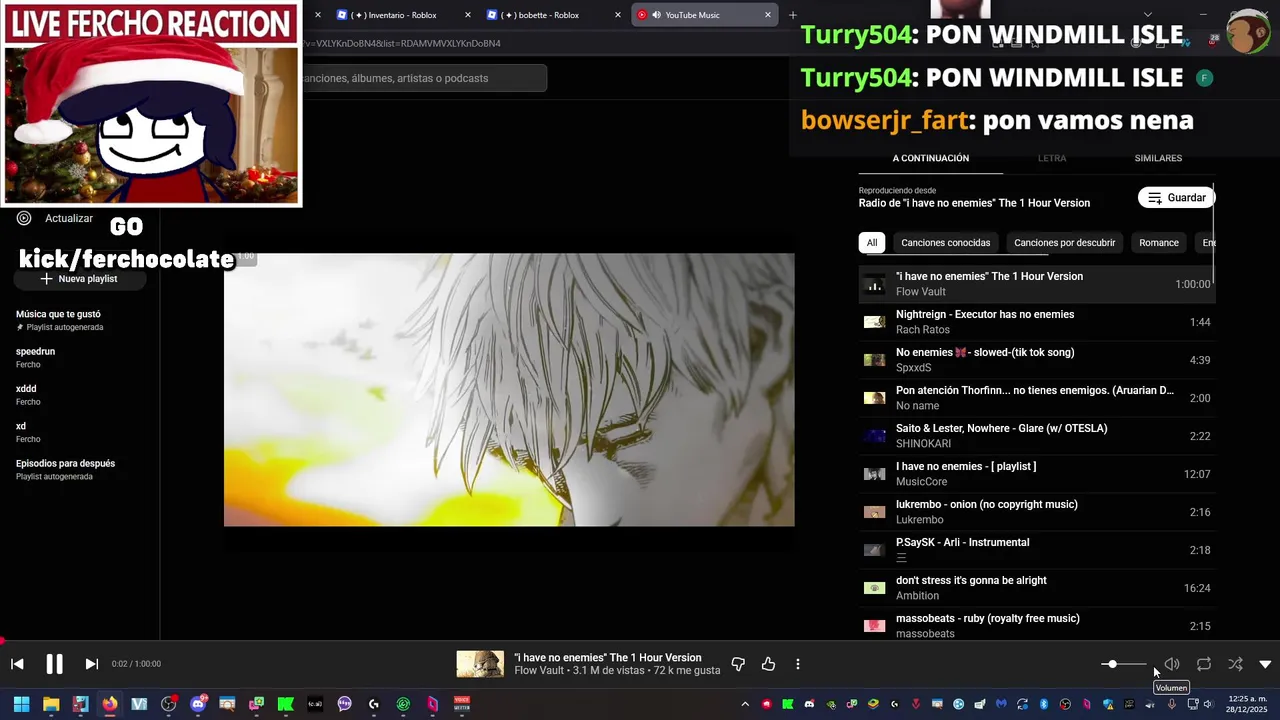The width and height of the screenshot is (1280, 720).
Task: Open Logitech G HUB taskbar icon
Action: click(x=374, y=704)
